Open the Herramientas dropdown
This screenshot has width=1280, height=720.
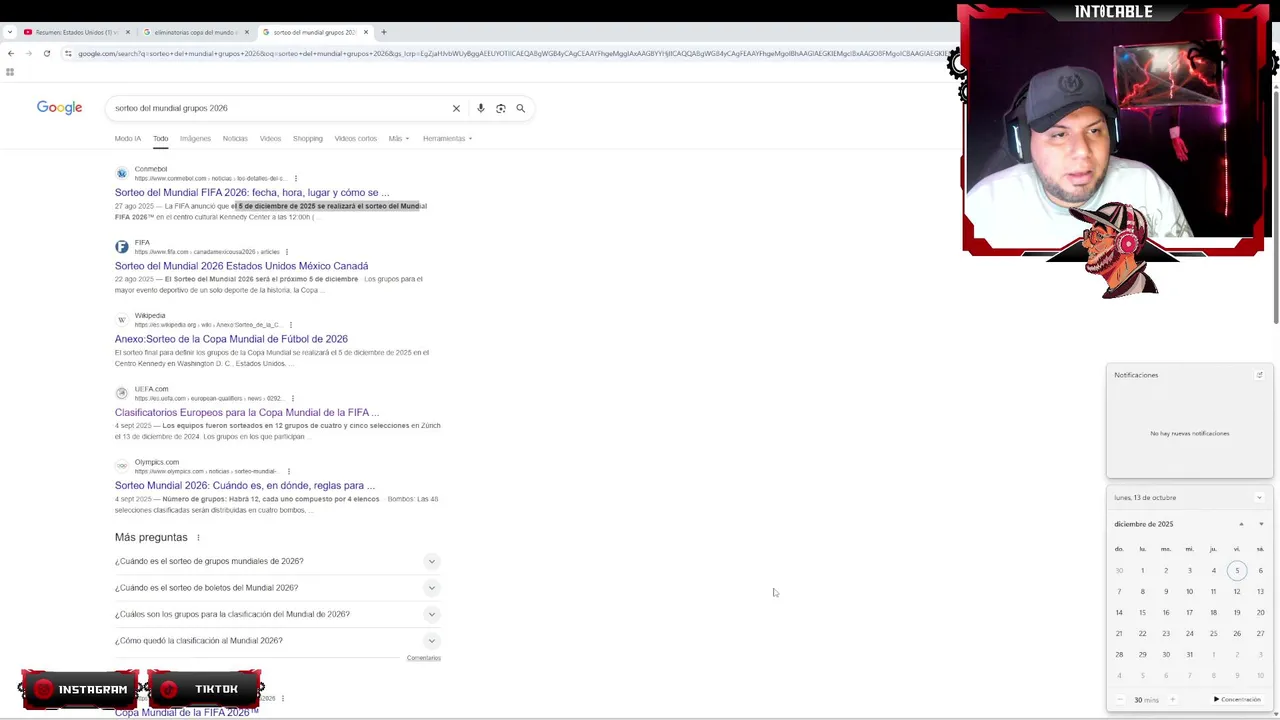pos(447,138)
